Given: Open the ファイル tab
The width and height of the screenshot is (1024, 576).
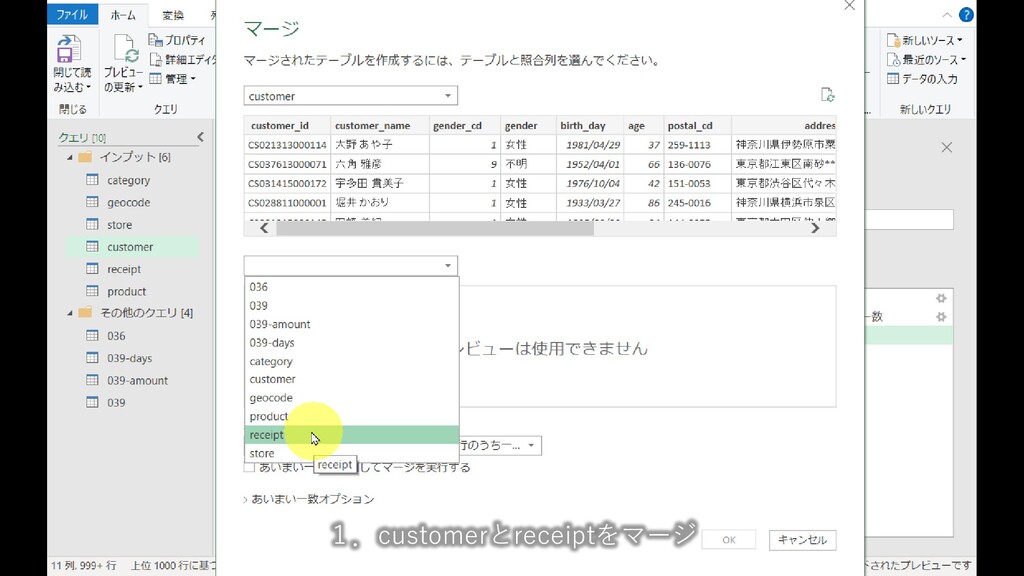Looking at the screenshot, I should click(72, 14).
